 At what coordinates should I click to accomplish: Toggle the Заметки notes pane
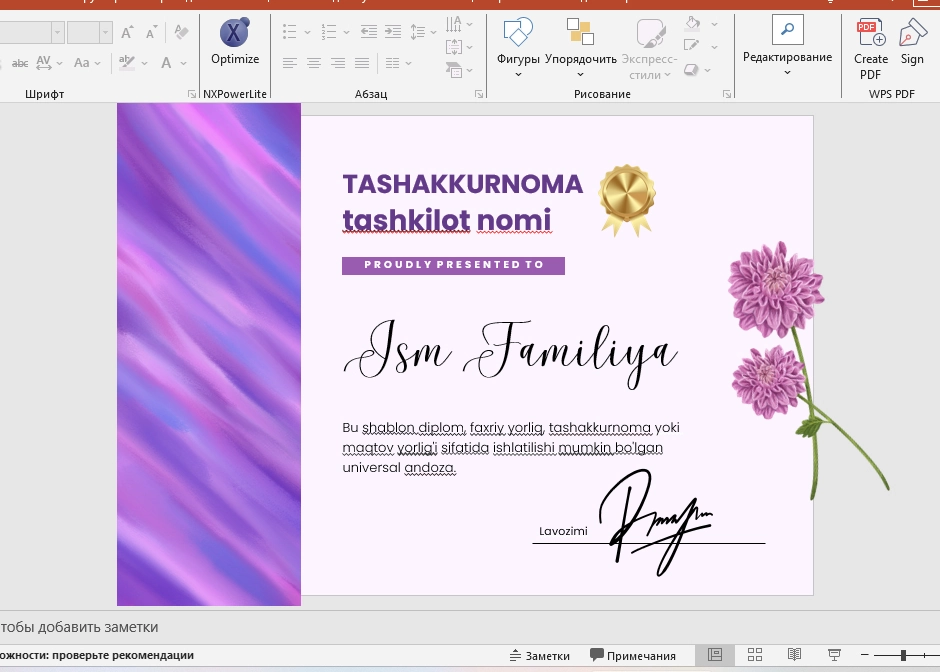540,655
